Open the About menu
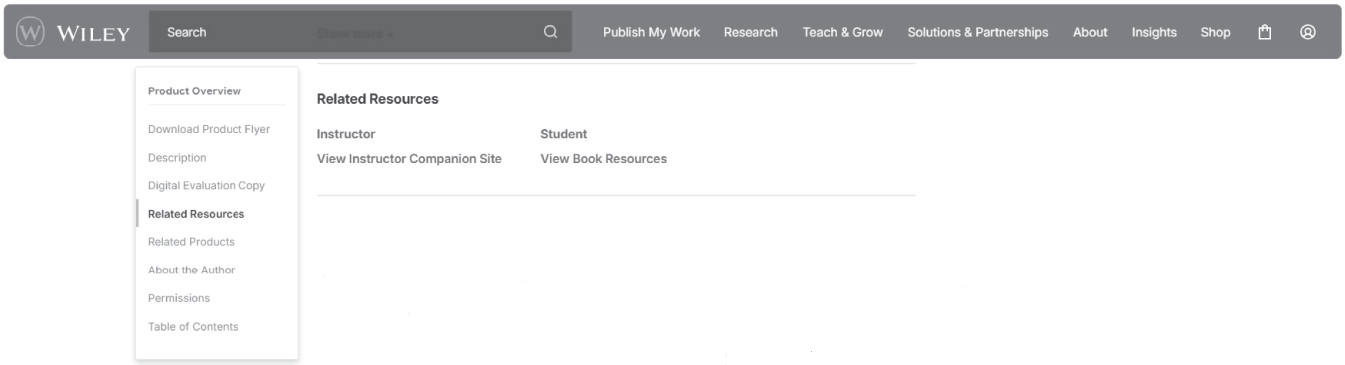This screenshot has height=365, width=1345. pyautogui.click(x=1090, y=32)
